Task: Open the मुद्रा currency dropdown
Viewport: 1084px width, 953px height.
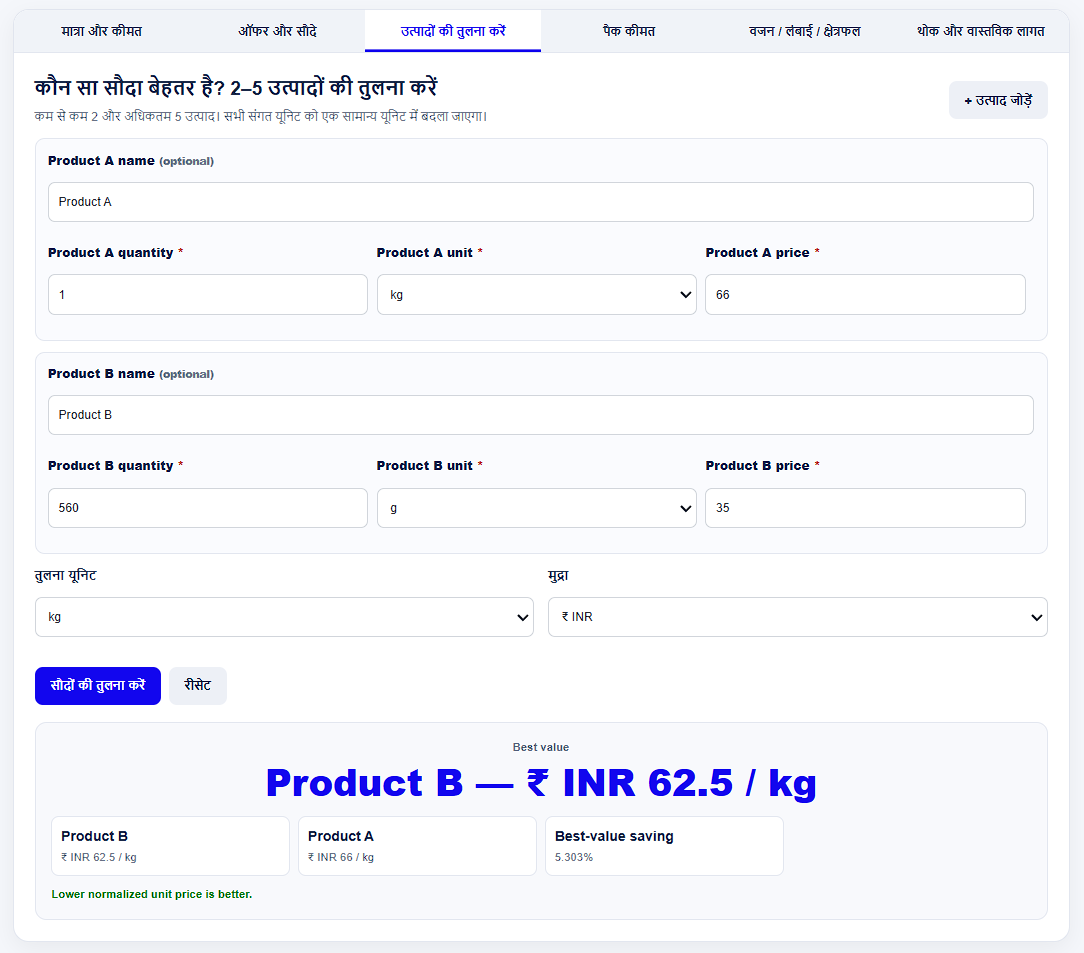Action: coord(798,617)
